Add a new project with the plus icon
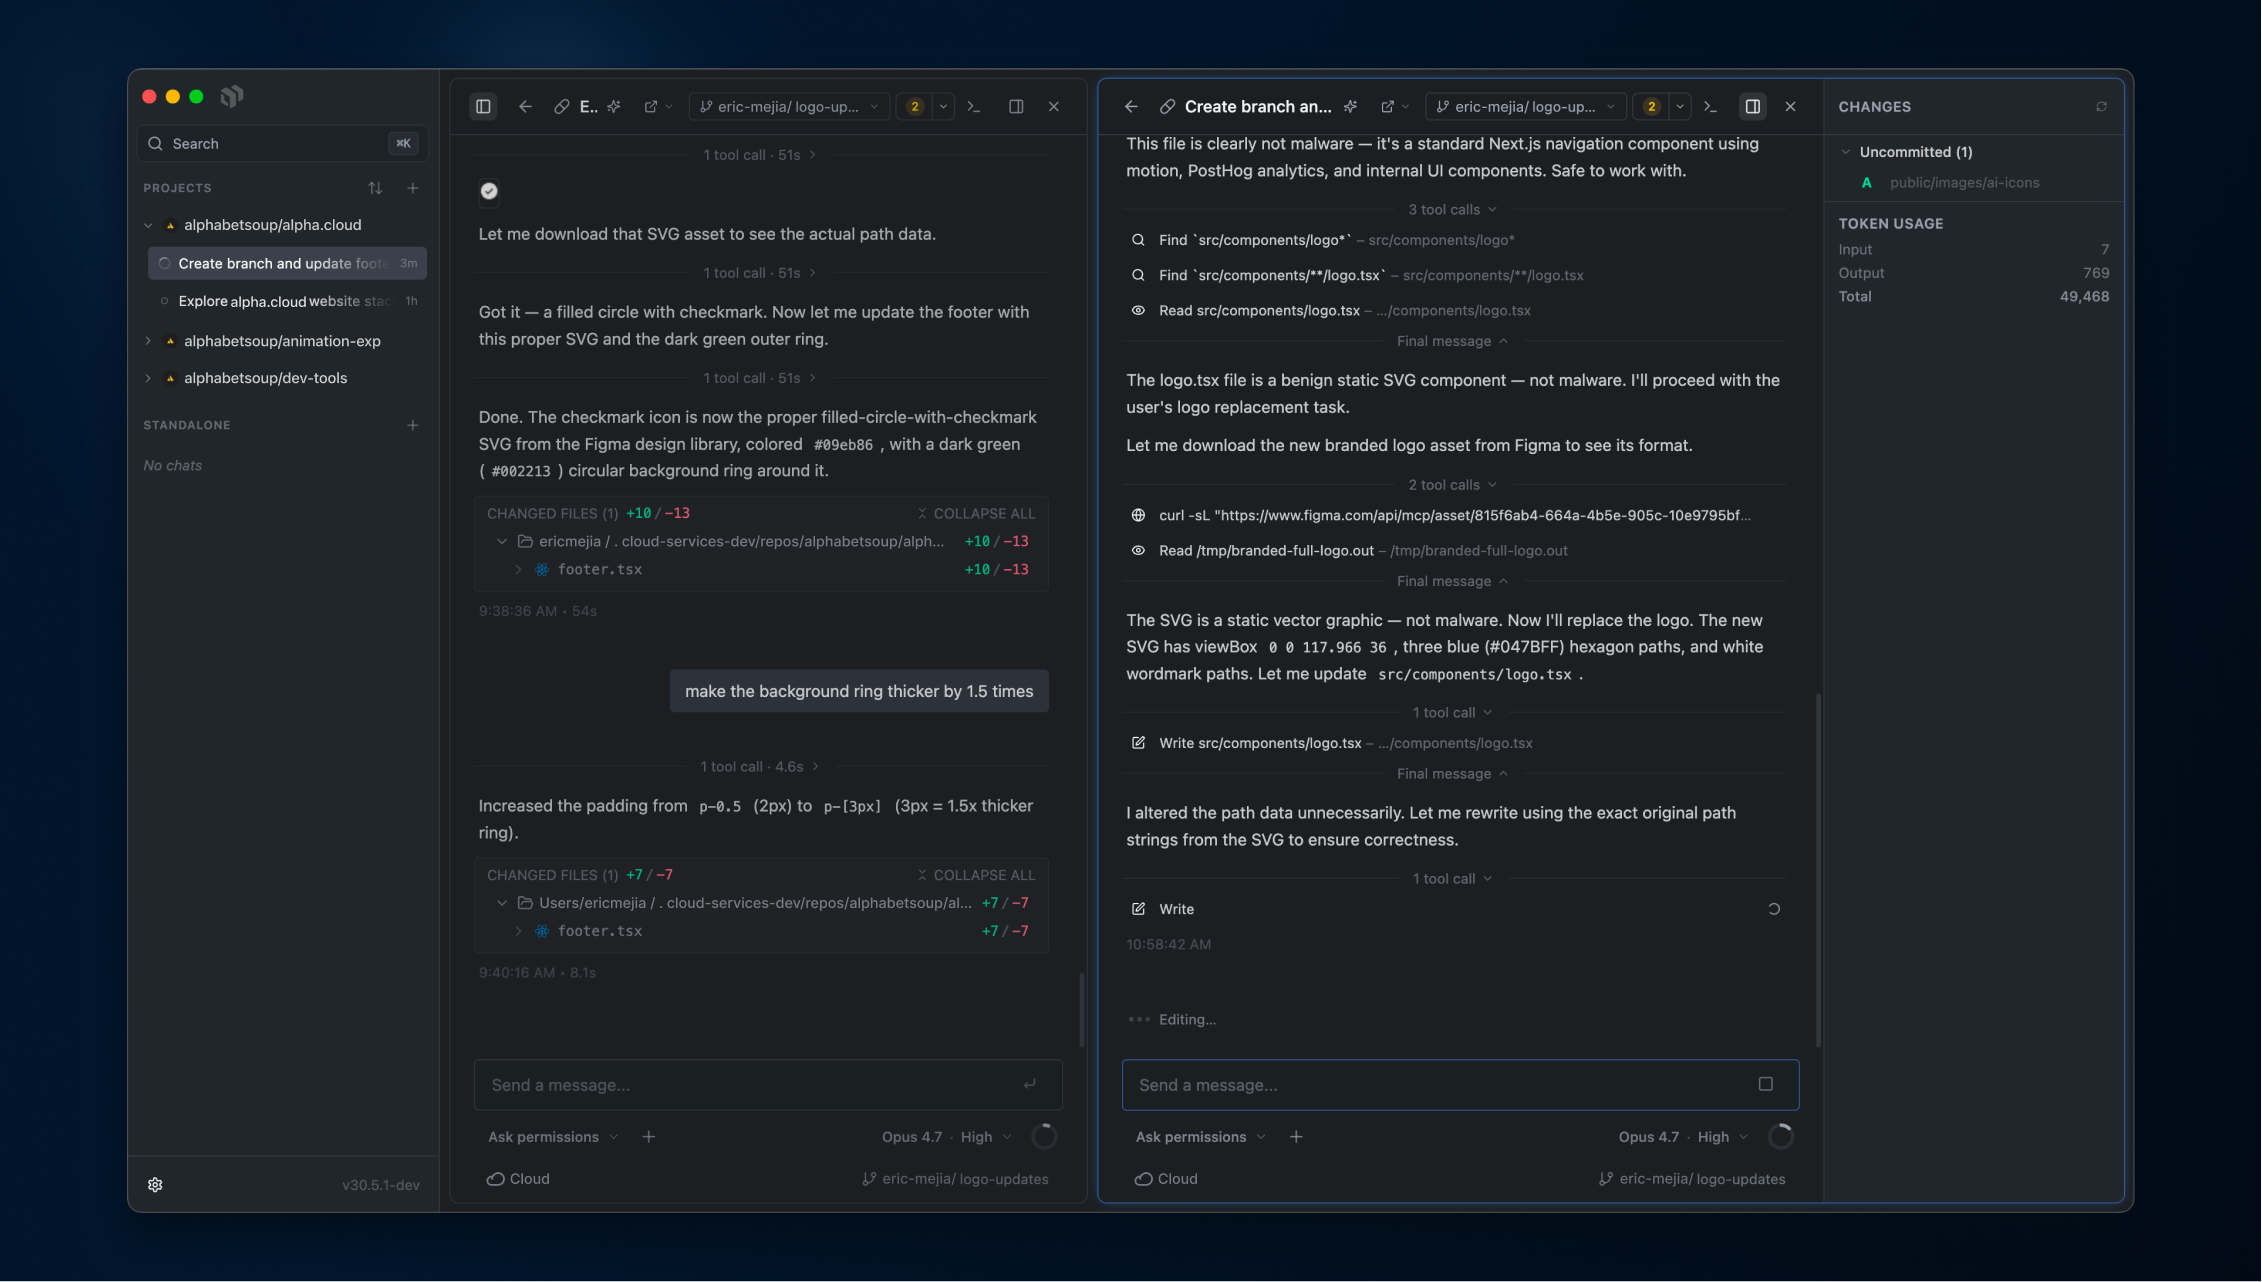Image resolution: width=2262 pixels, height=1282 pixels. click(412, 188)
